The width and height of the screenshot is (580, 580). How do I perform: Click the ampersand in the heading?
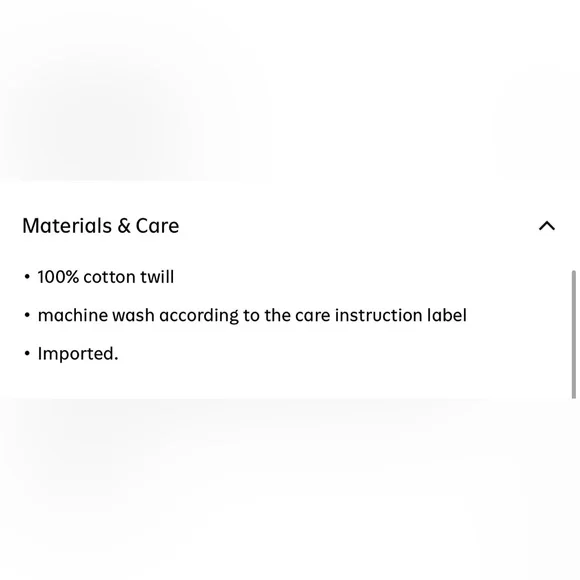(x=124, y=226)
